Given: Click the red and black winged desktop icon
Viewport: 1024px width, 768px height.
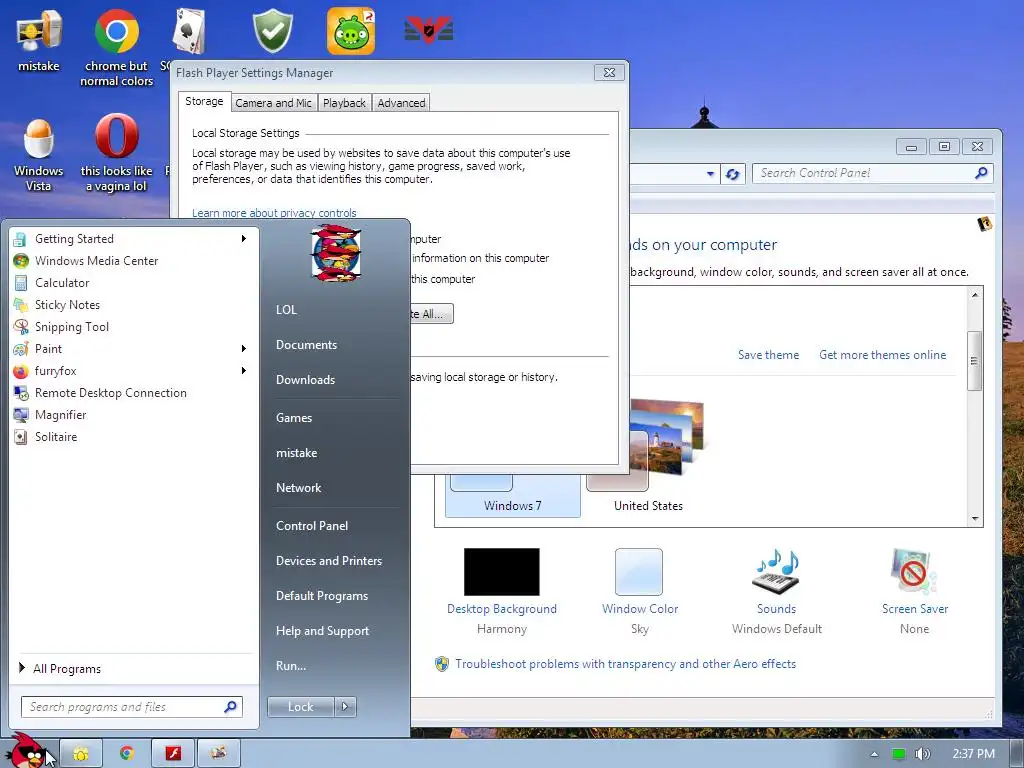Looking at the screenshot, I should click(x=428, y=31).
